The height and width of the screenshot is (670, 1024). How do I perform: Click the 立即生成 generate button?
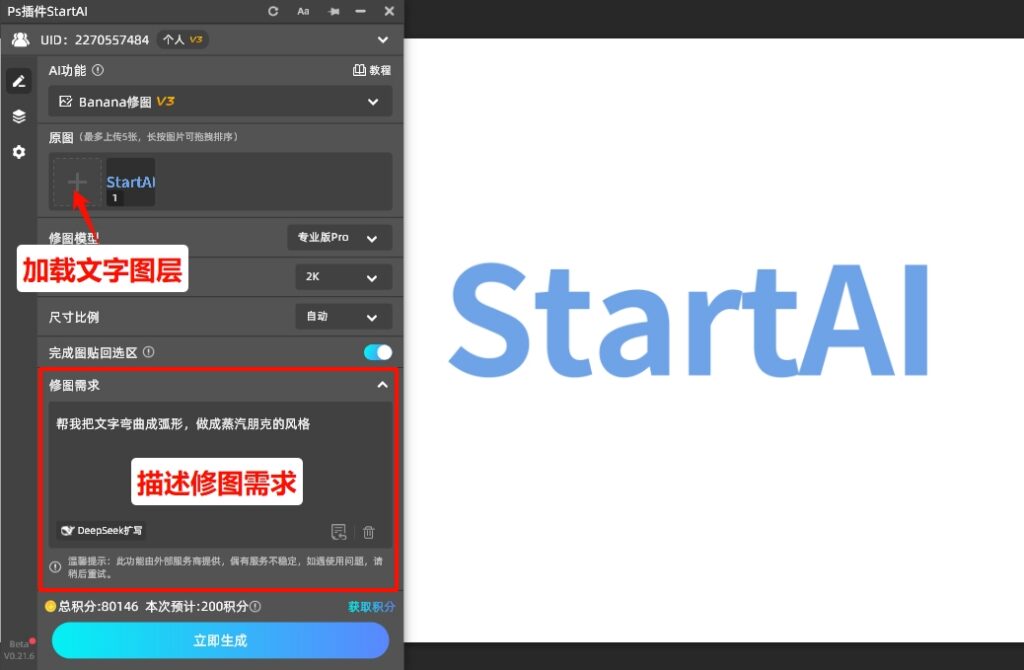coord(219,641)
